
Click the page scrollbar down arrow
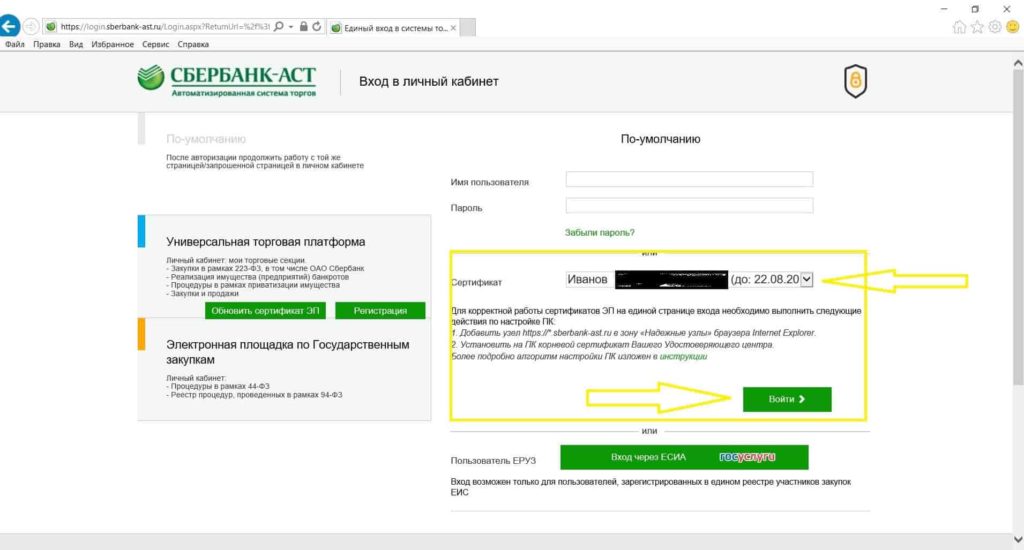point(1017,540)
